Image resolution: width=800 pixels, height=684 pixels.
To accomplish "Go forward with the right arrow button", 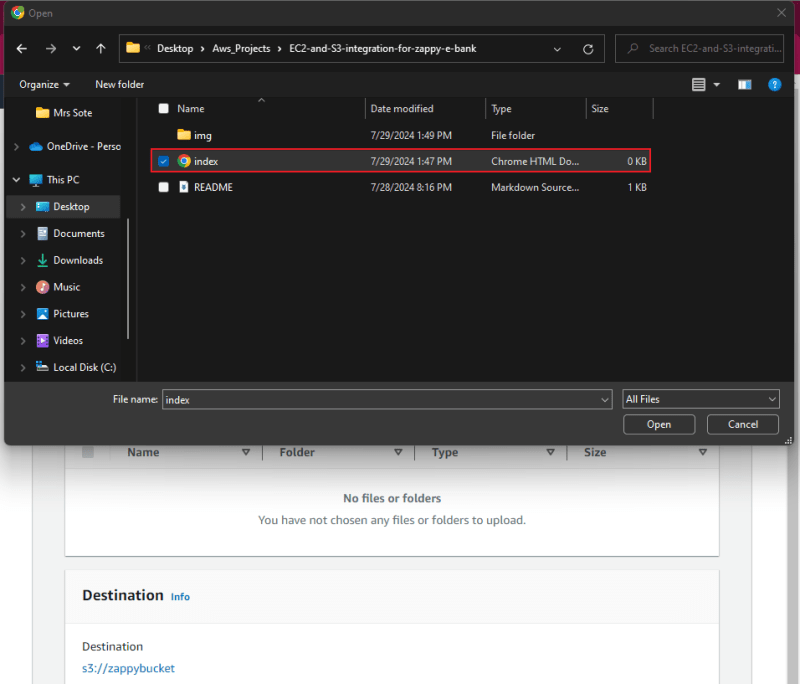I will point(51,48).
